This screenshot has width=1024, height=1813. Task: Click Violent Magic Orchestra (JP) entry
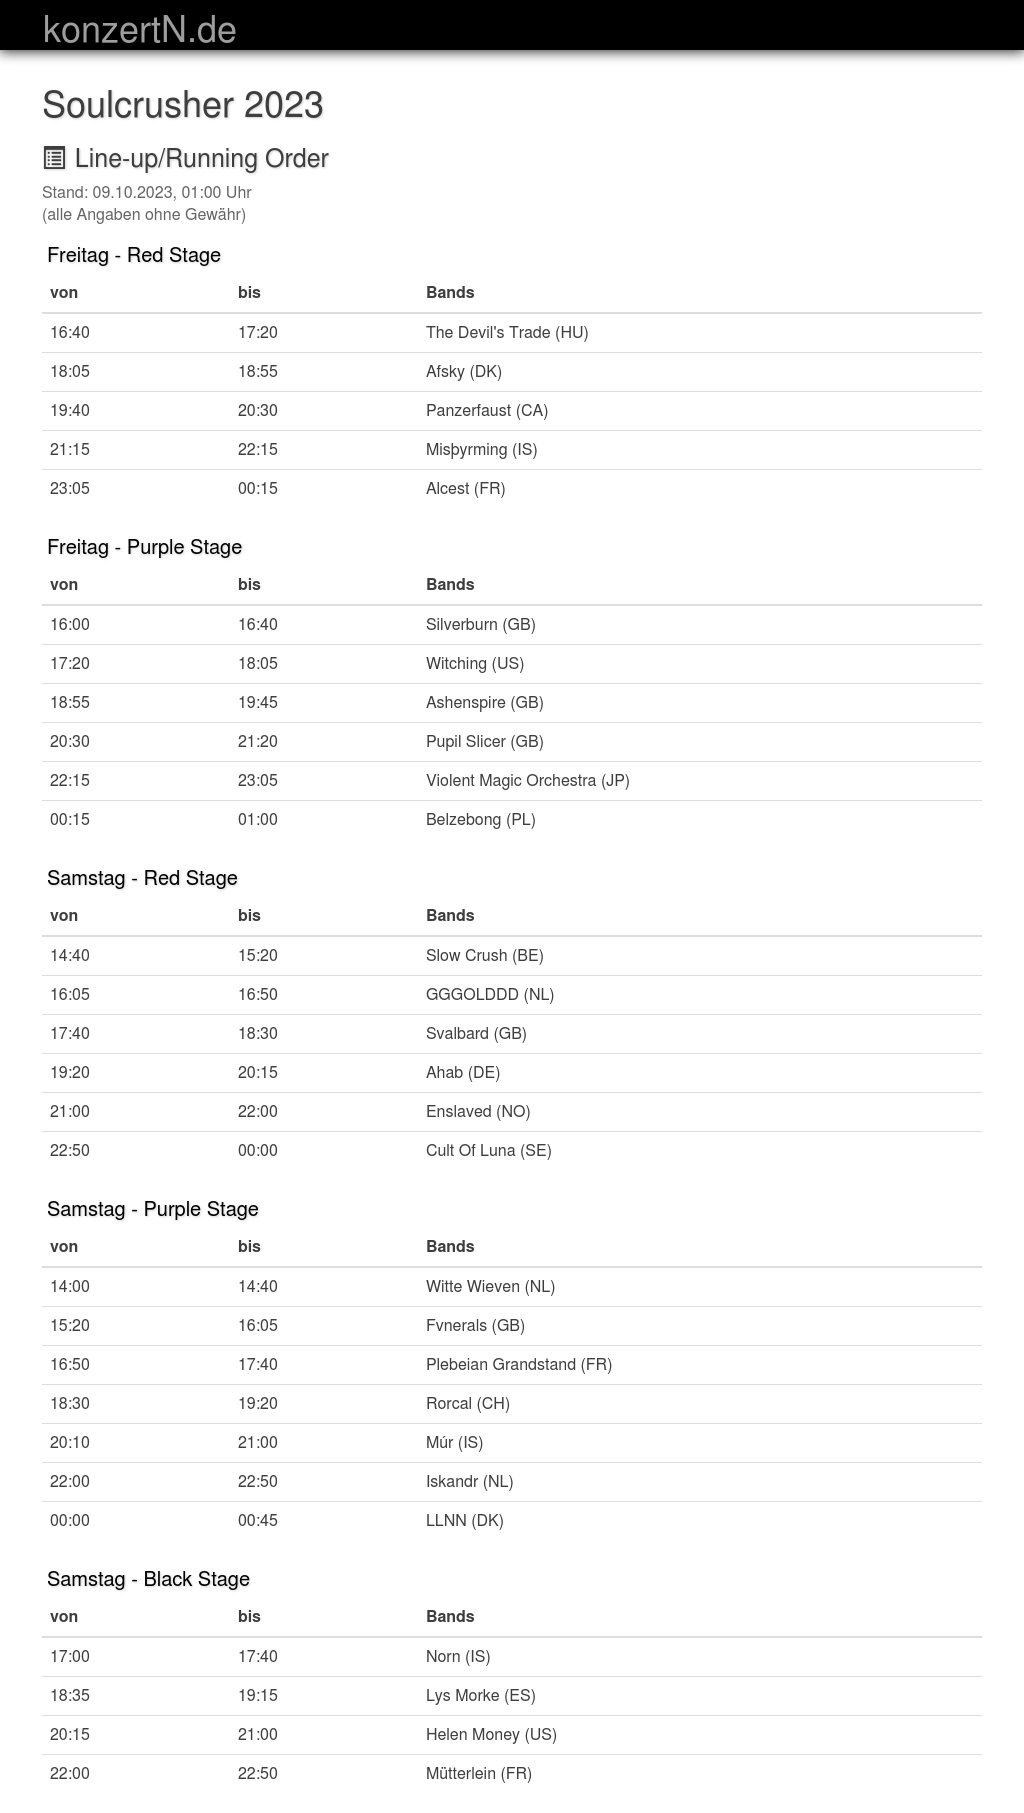pos(527,781)
